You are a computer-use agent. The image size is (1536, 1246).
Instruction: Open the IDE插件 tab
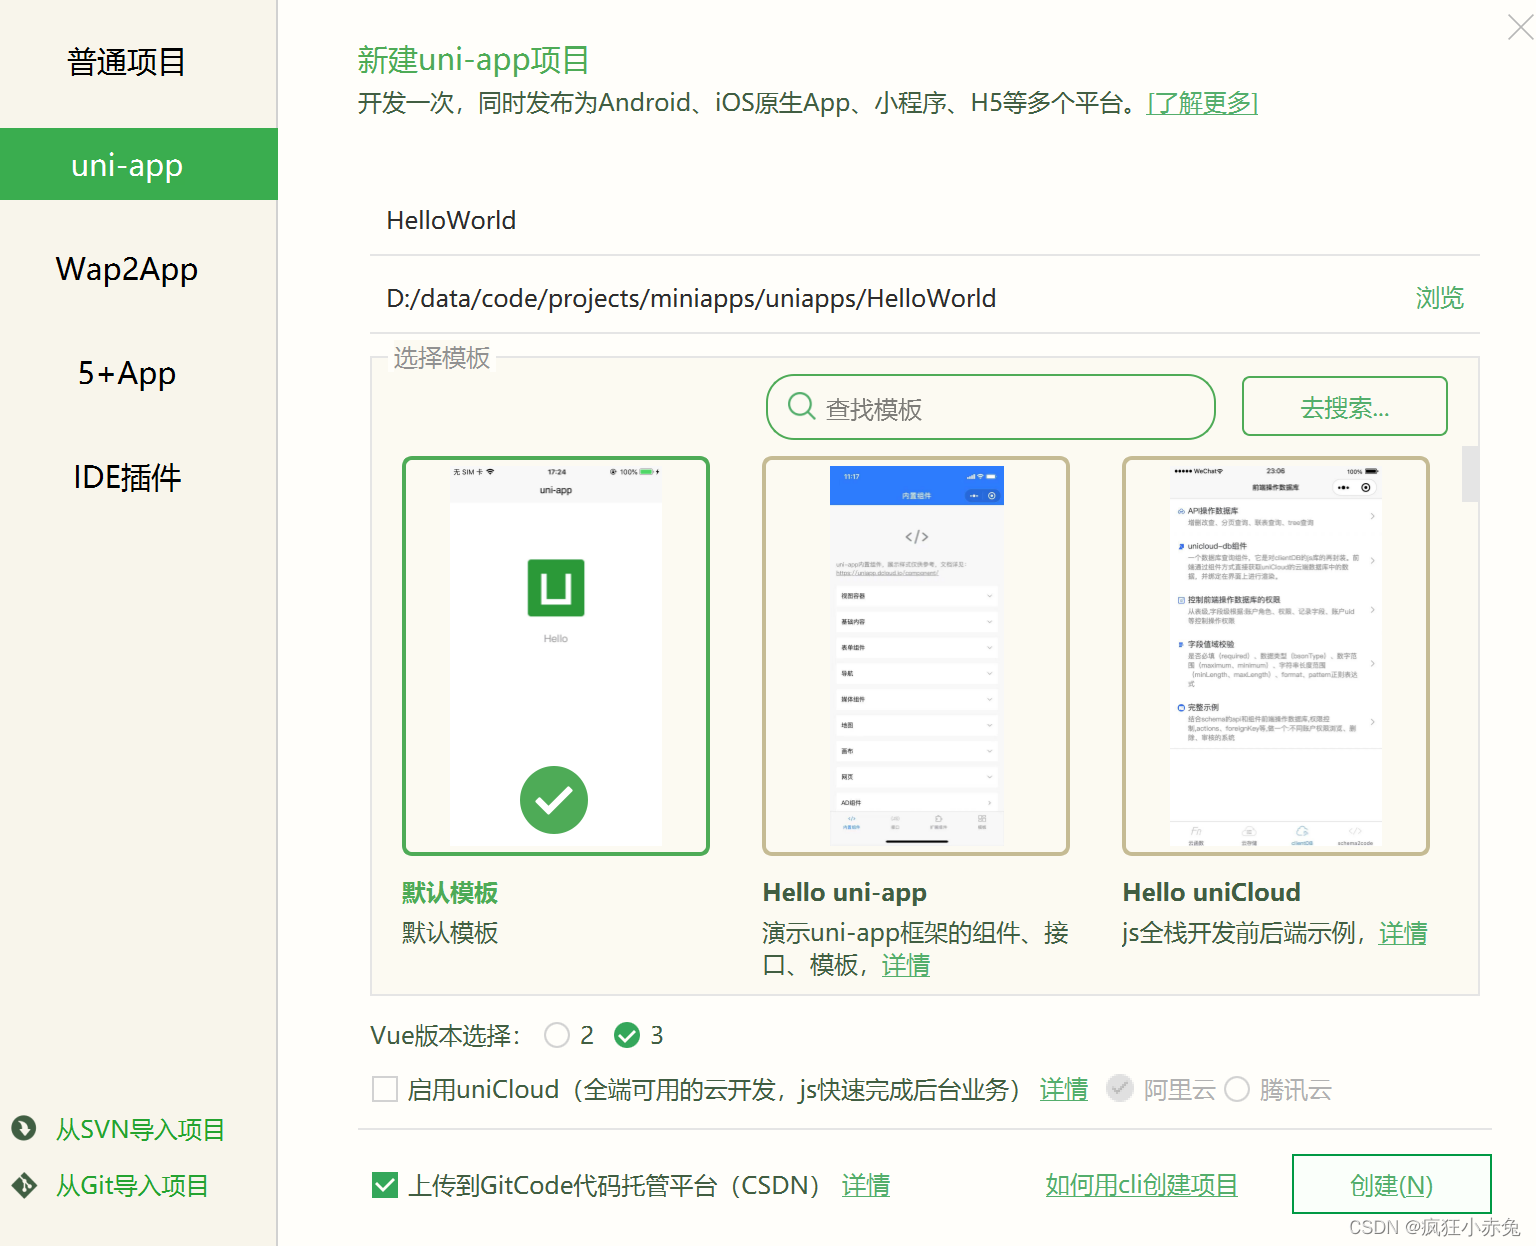pyautogui.click(x=127, y=477)
